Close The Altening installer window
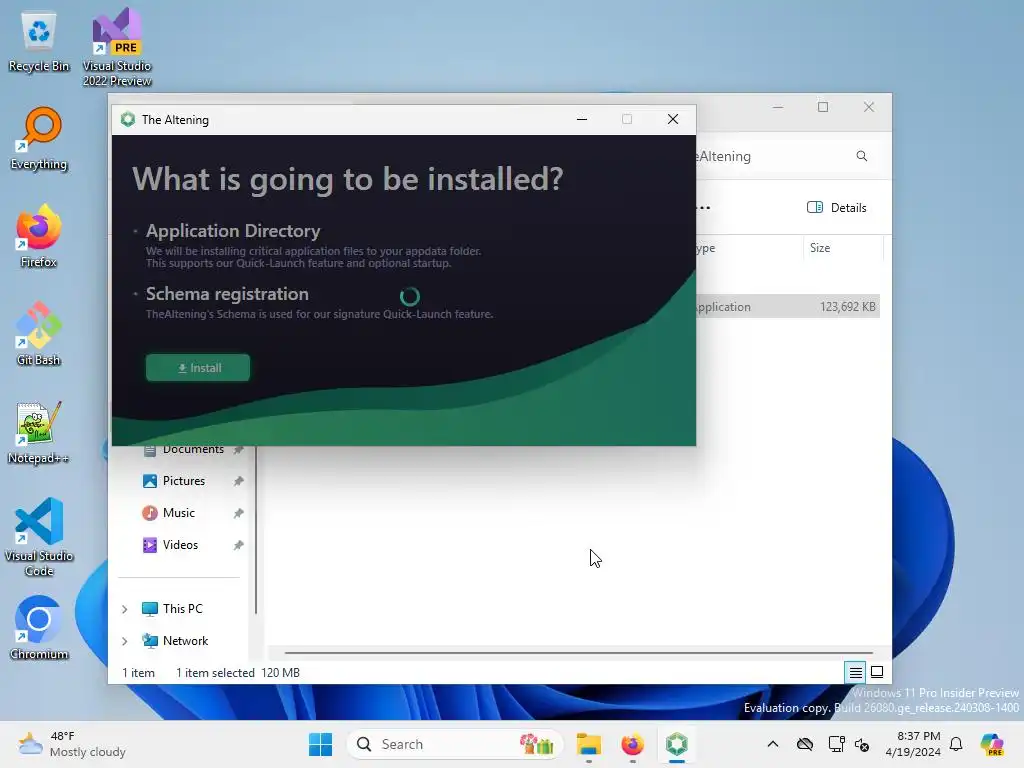The height and width of the screenshot is (768, 1024). (673, 120)
